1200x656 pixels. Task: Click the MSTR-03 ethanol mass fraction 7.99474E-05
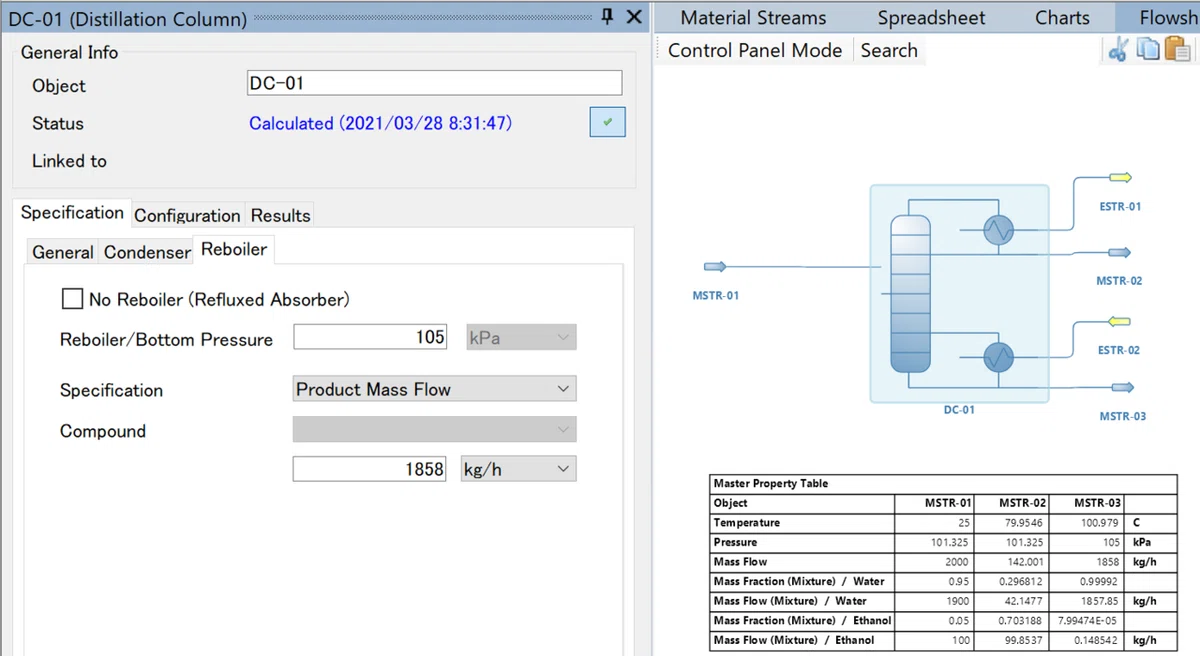[1090, 621]
